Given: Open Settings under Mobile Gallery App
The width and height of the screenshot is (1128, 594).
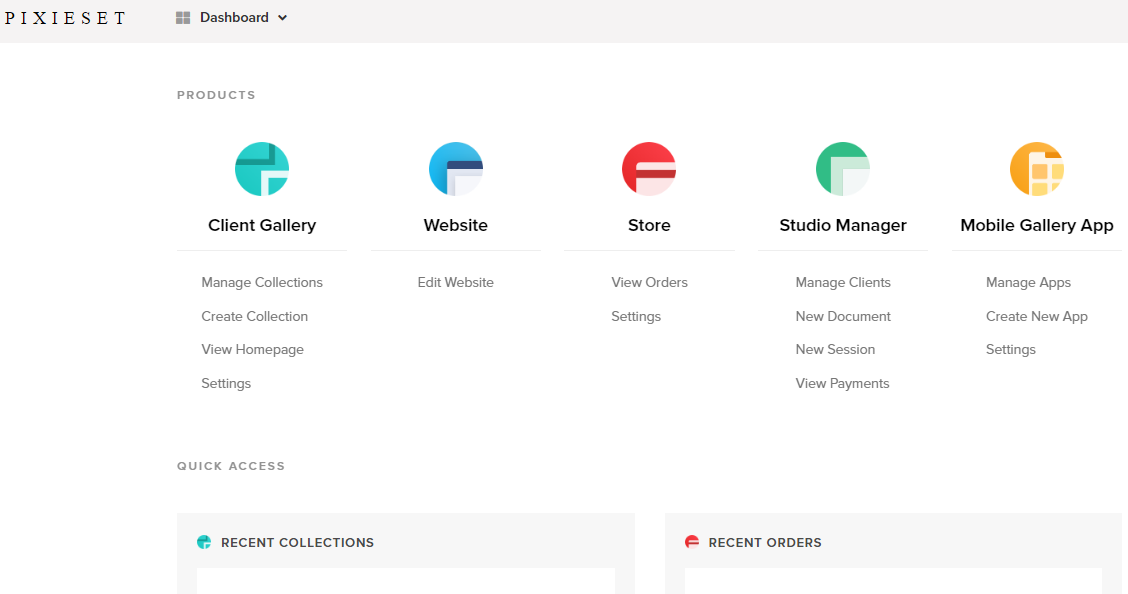Looking at the screenshot, I should (x=1011, y=349).
